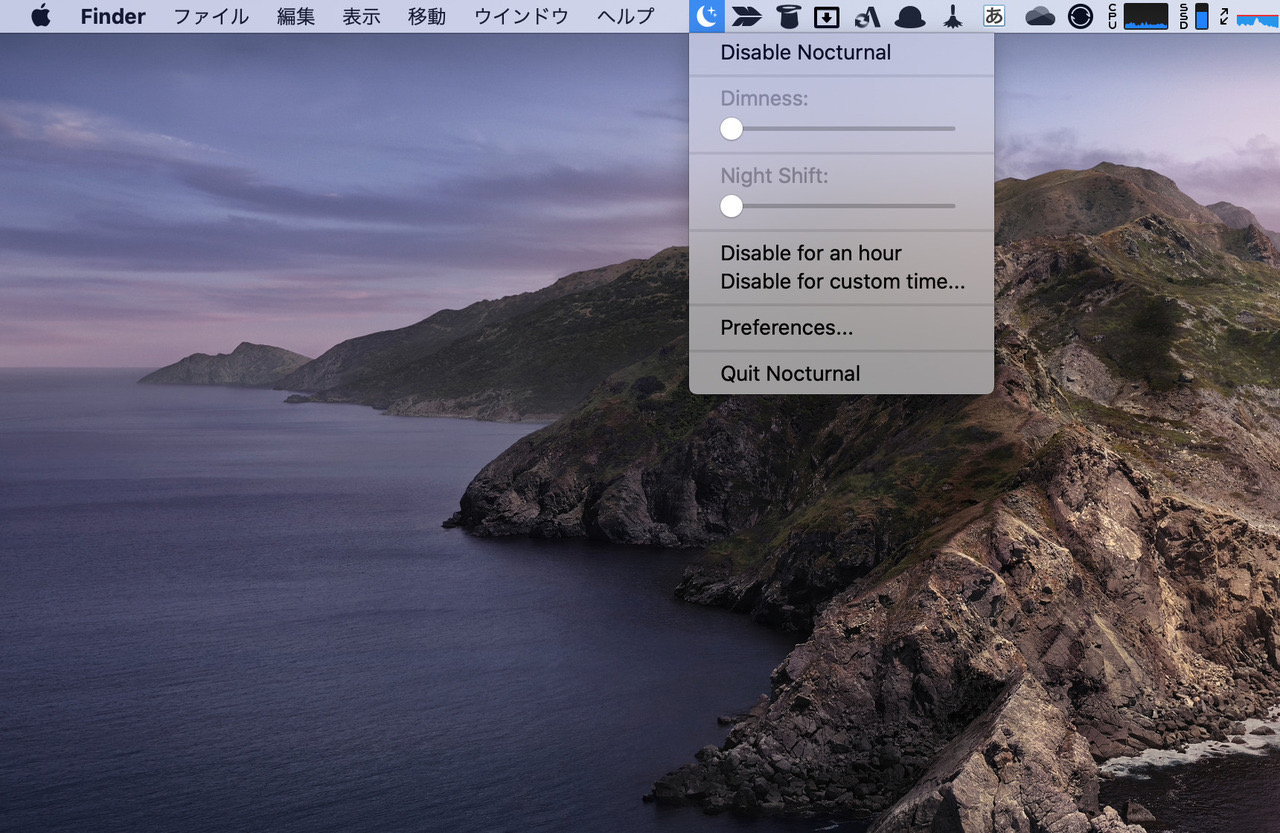
Task: Click the Nocturnal moon icon in menu bar
Action: [x=707, y=16]
